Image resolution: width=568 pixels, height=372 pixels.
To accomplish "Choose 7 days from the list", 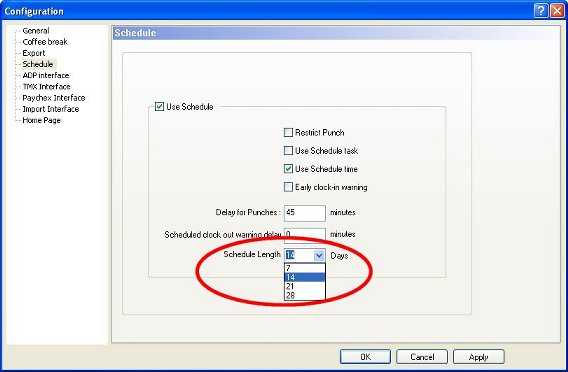I will (305, 268).
